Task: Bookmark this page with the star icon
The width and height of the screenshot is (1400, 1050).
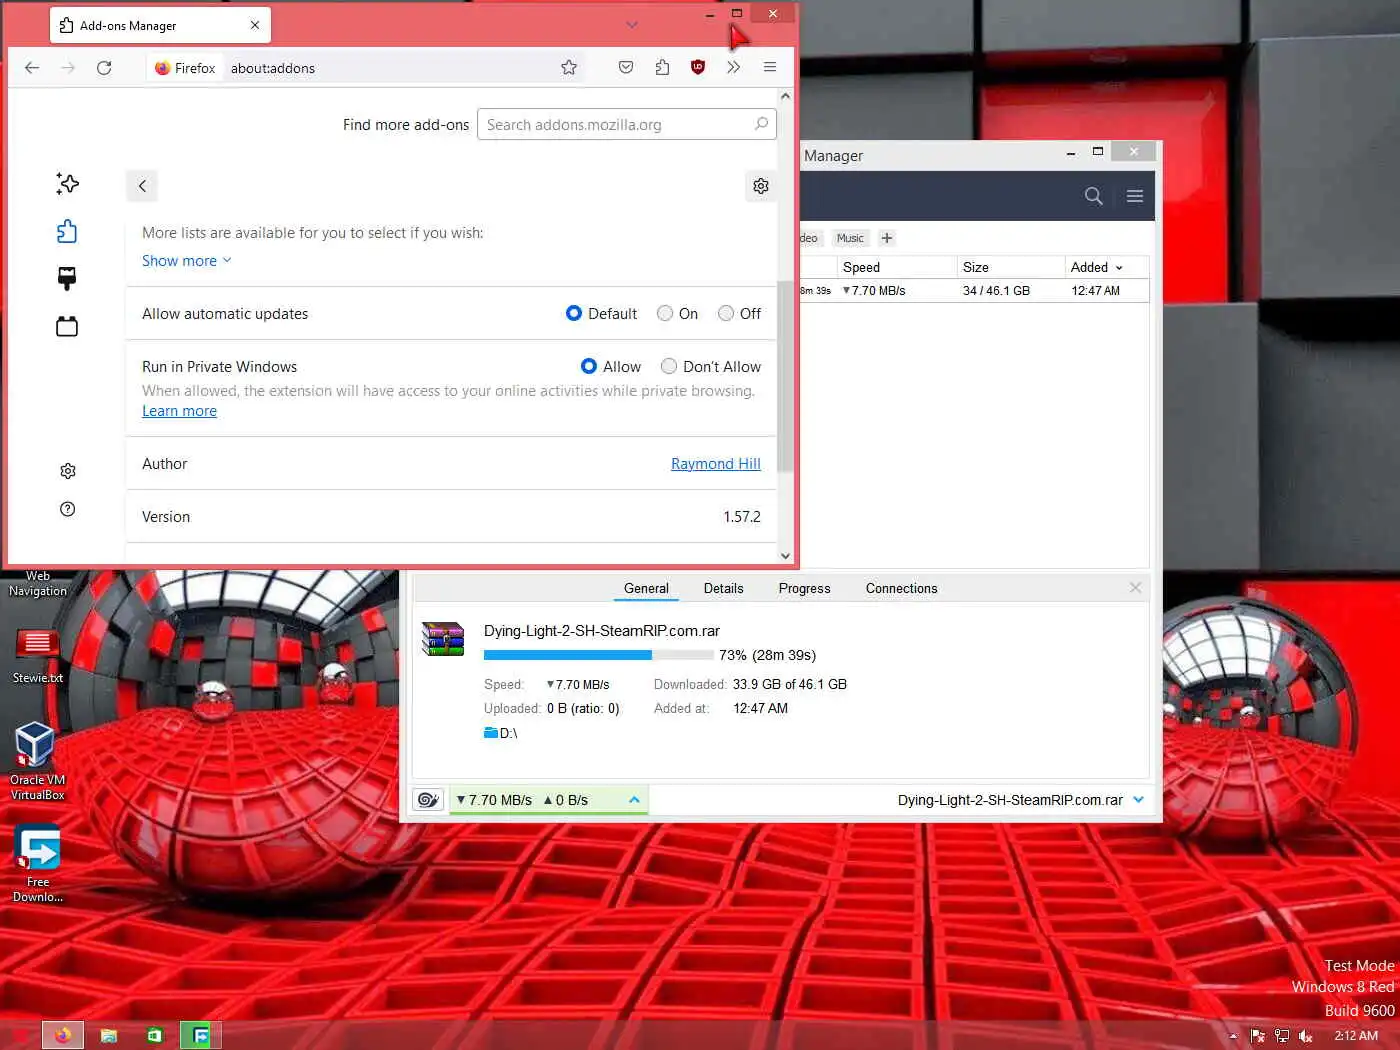Action: (x=569, y=67)
